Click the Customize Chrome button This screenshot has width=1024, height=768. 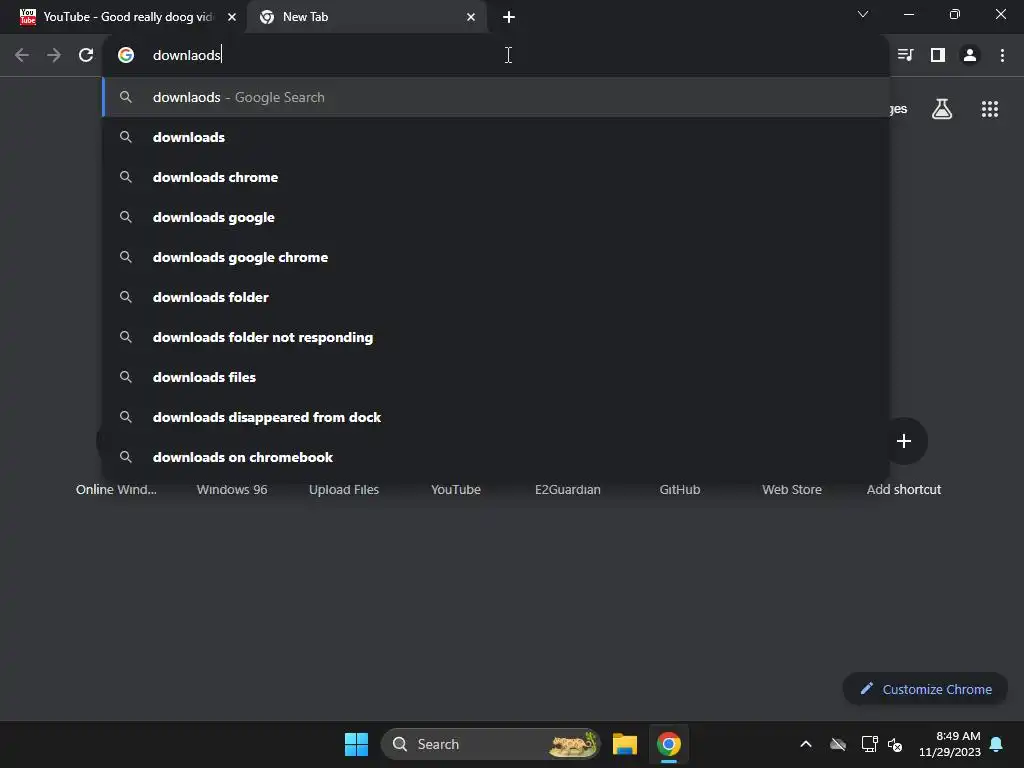coord(925,689)
